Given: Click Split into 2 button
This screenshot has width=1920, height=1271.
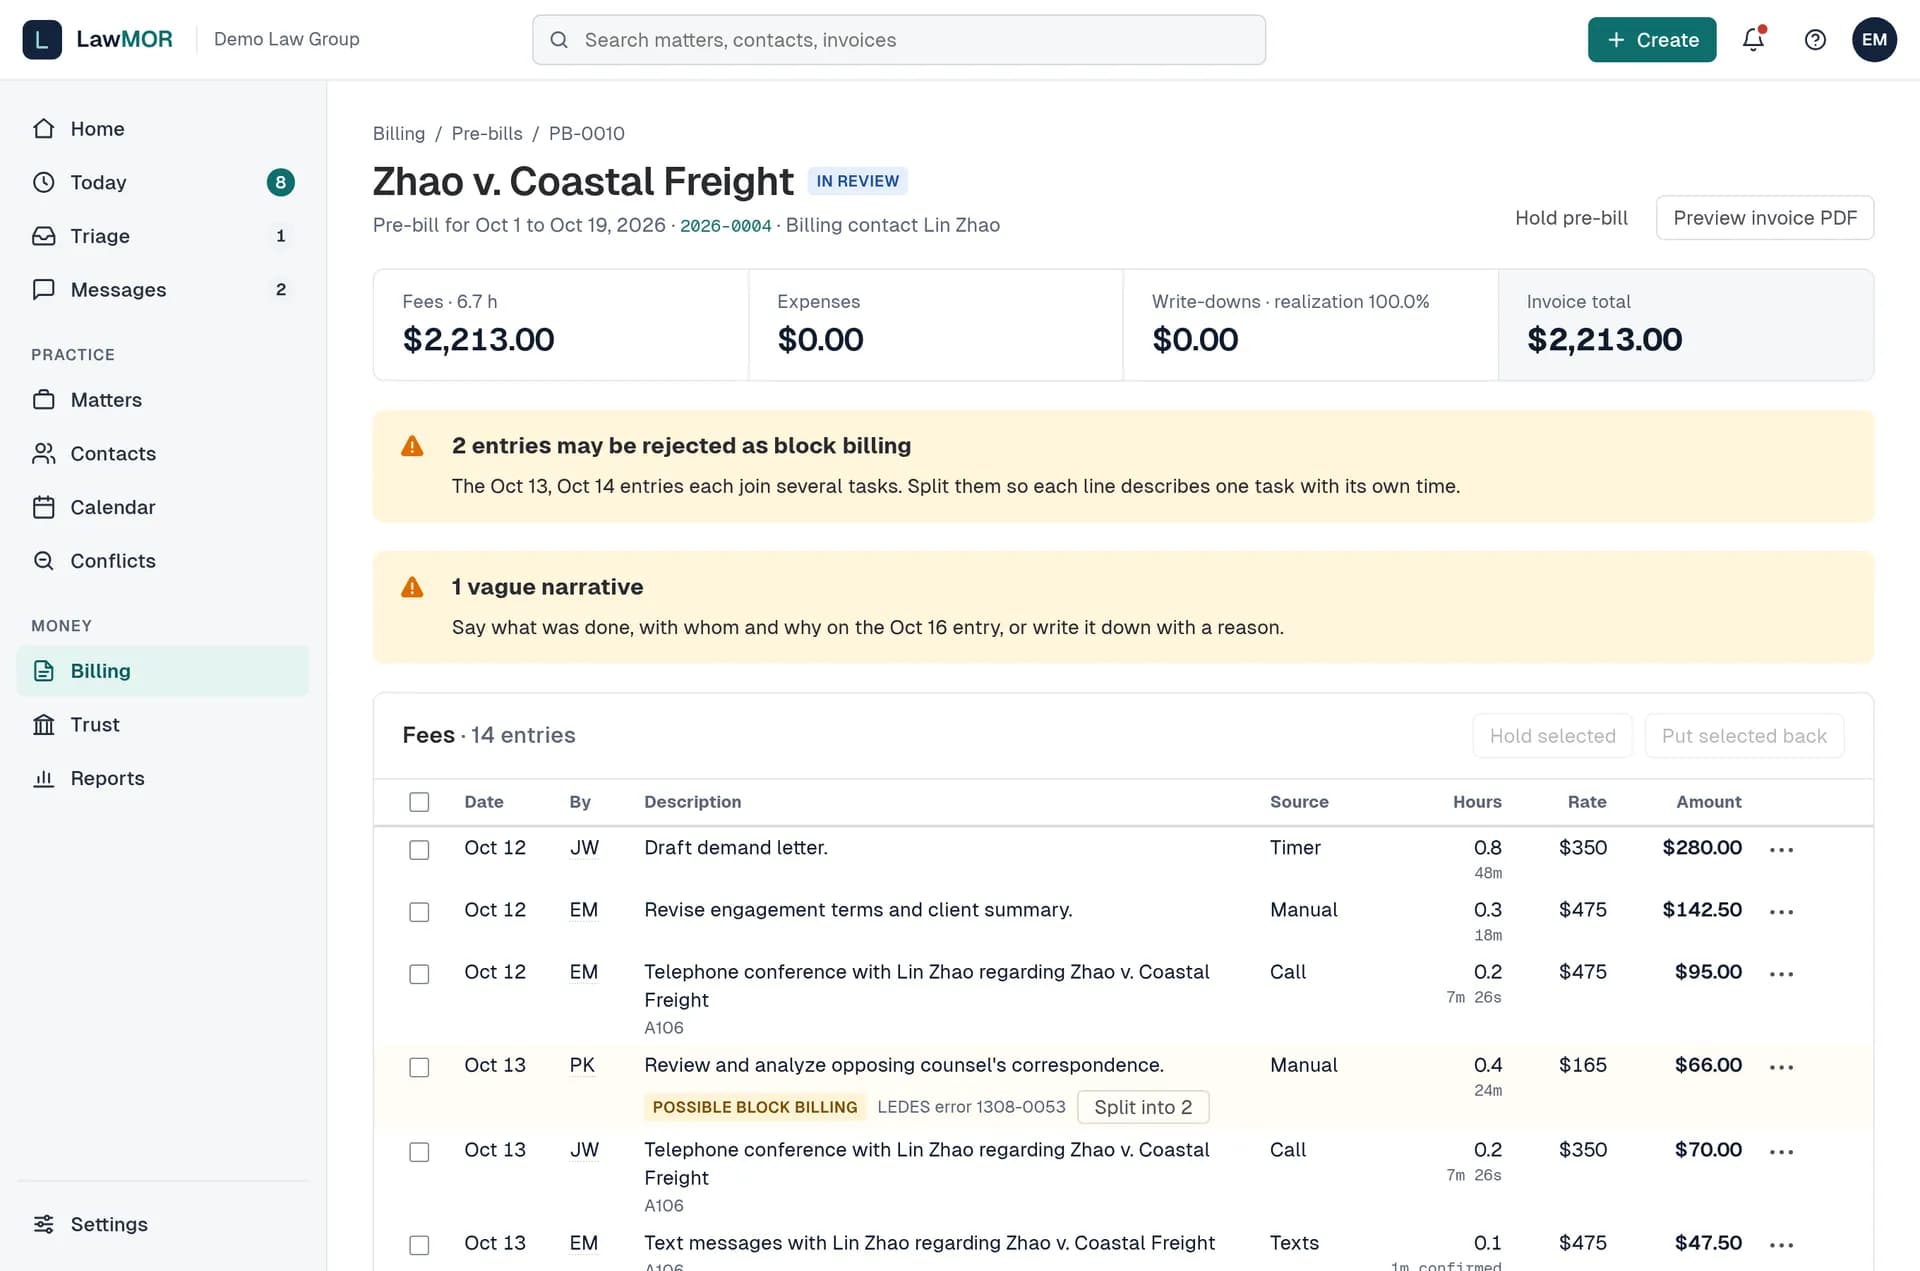Looking at the screenshot, I should pos(1143,1107).
